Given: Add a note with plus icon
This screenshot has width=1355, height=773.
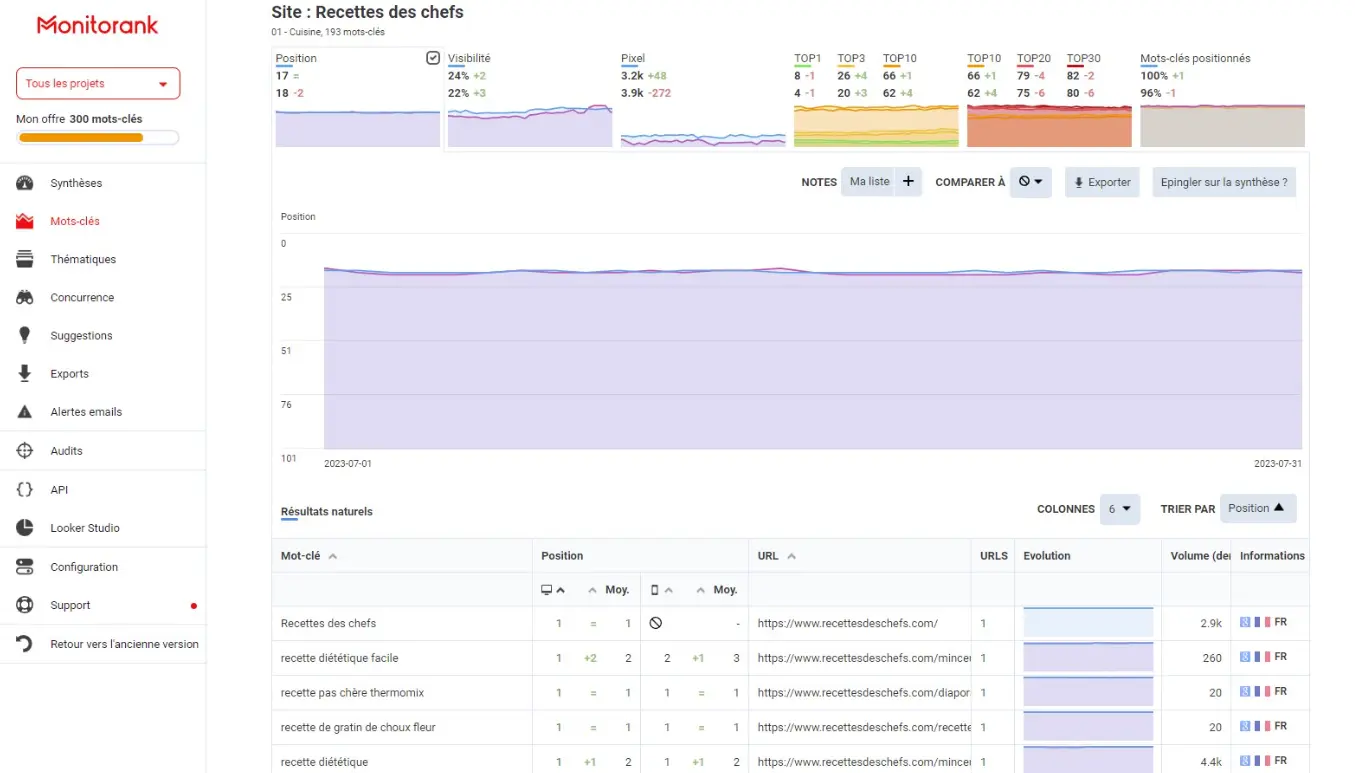Looking at the screenshot, I should click(x=908, y=182).
